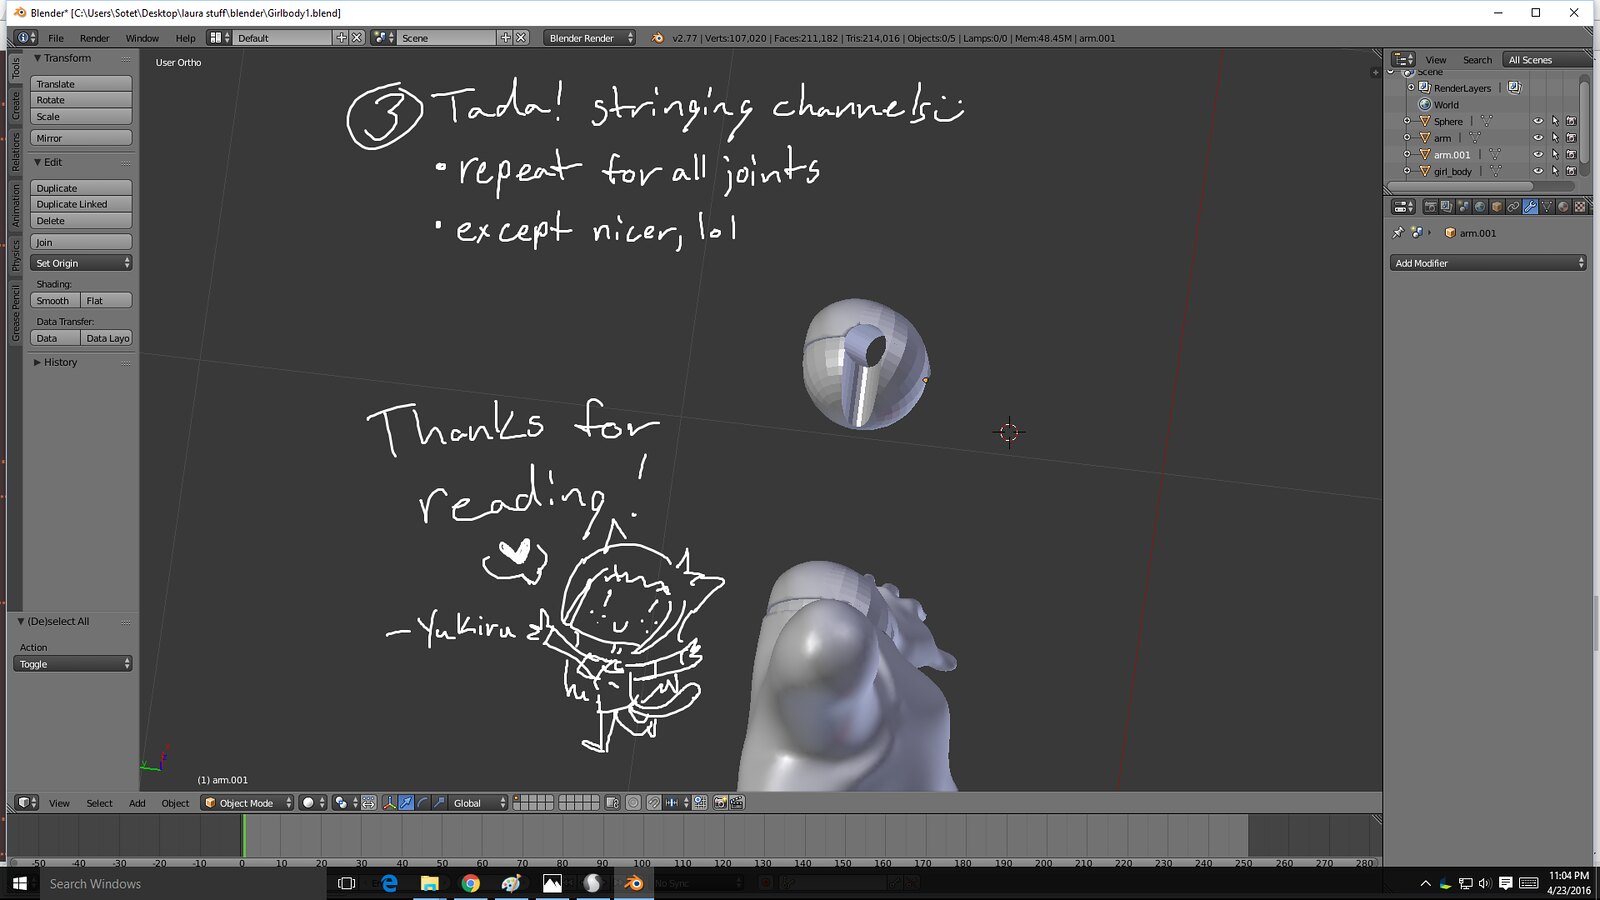Expand the Sphere tree node
This screenshot has width=1600, height=900.
coord(1407,121)
